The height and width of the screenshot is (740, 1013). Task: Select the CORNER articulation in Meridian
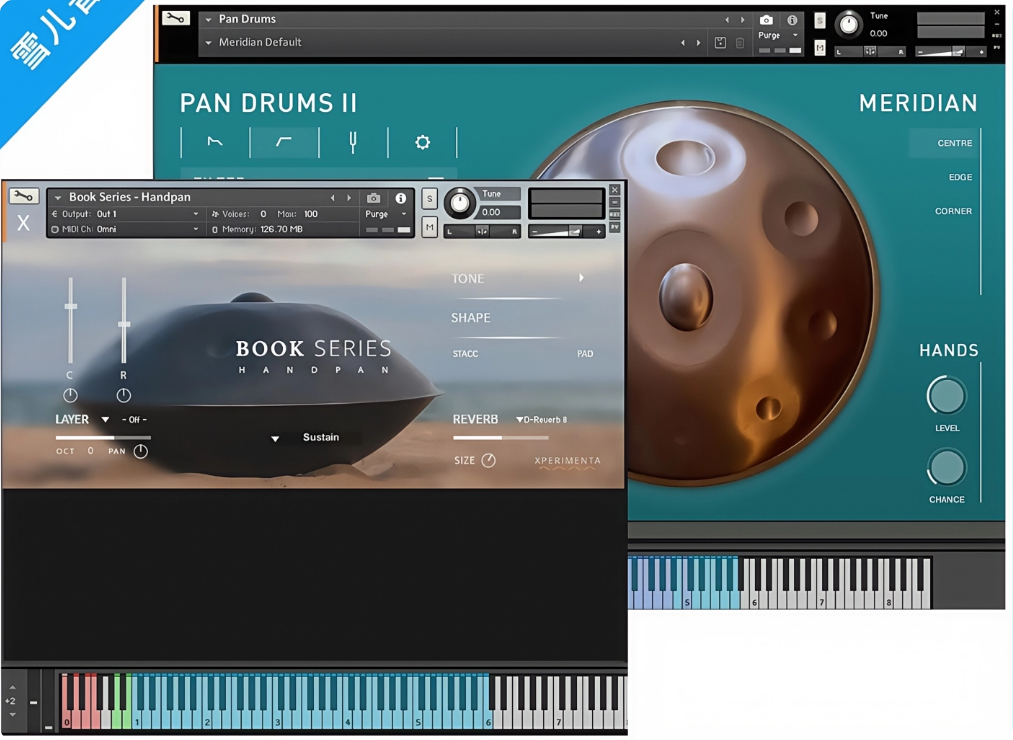pos(953,211)
